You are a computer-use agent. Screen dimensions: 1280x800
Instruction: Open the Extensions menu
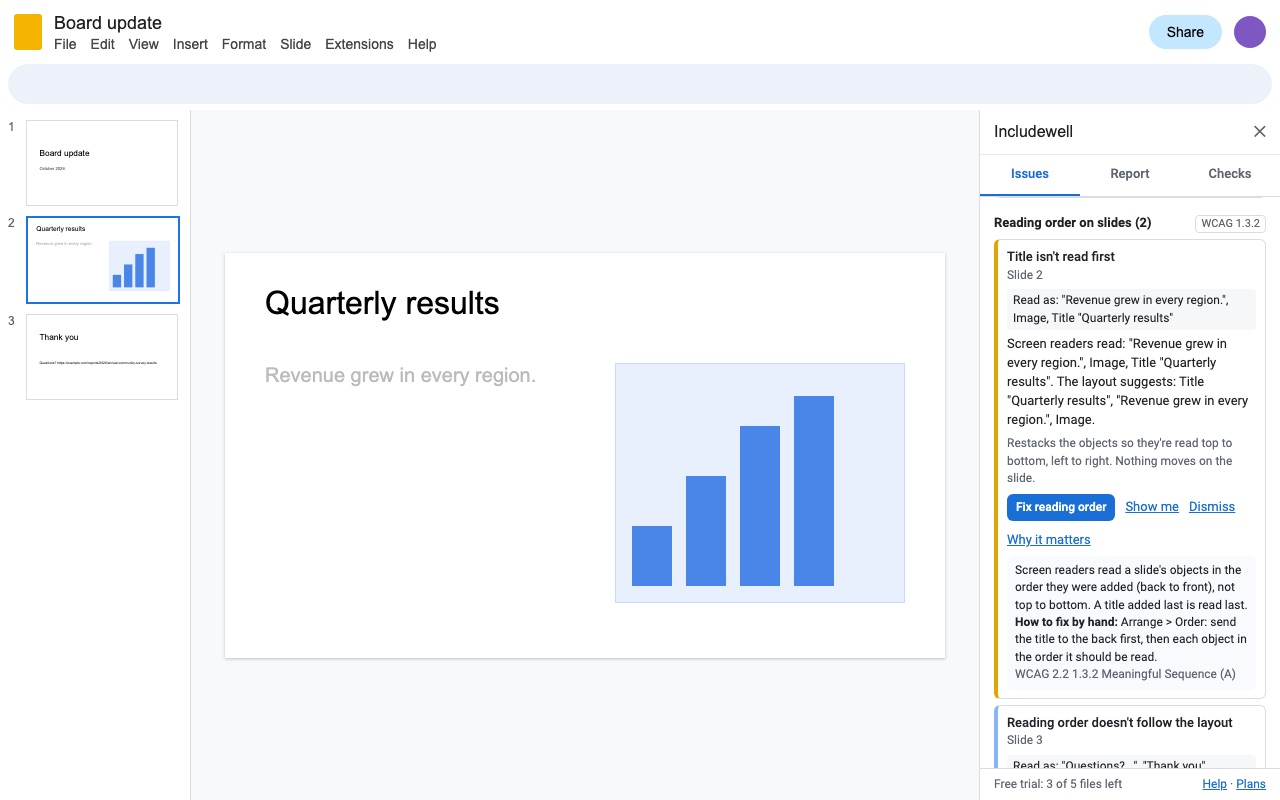pos(359,44)
